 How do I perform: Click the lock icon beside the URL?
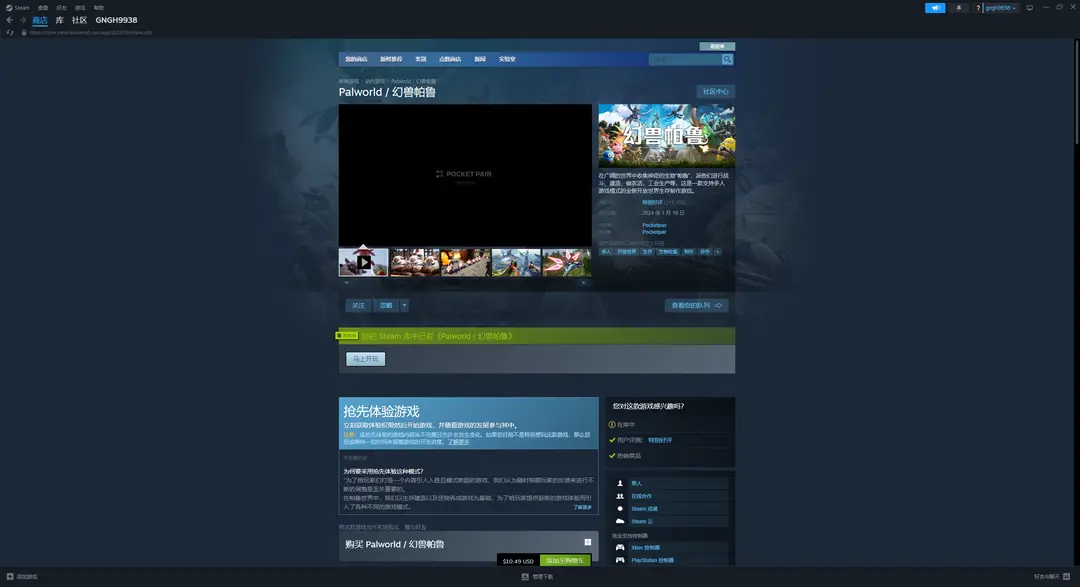(x=24, y=32)
